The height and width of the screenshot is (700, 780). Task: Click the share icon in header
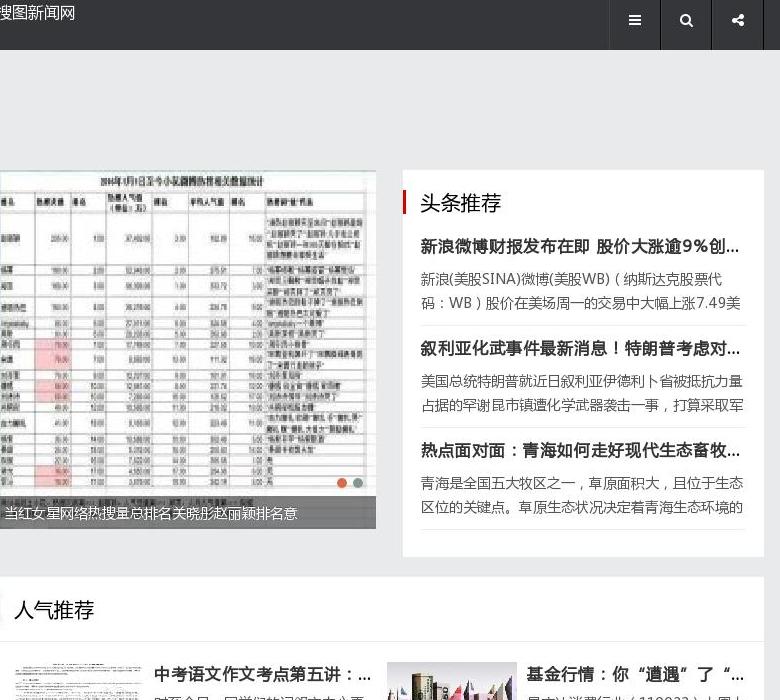pyautogui.click(x=738, y=21)
